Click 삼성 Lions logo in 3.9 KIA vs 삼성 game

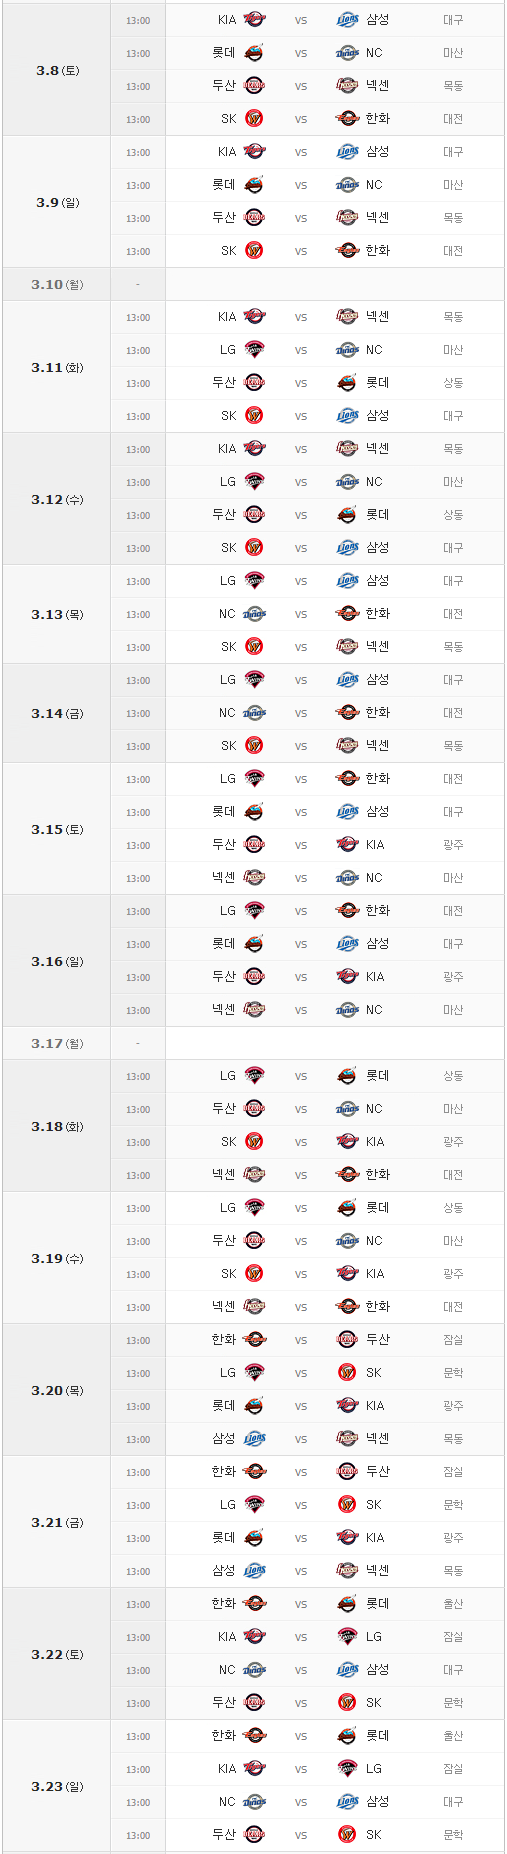[x=347, y=152]
